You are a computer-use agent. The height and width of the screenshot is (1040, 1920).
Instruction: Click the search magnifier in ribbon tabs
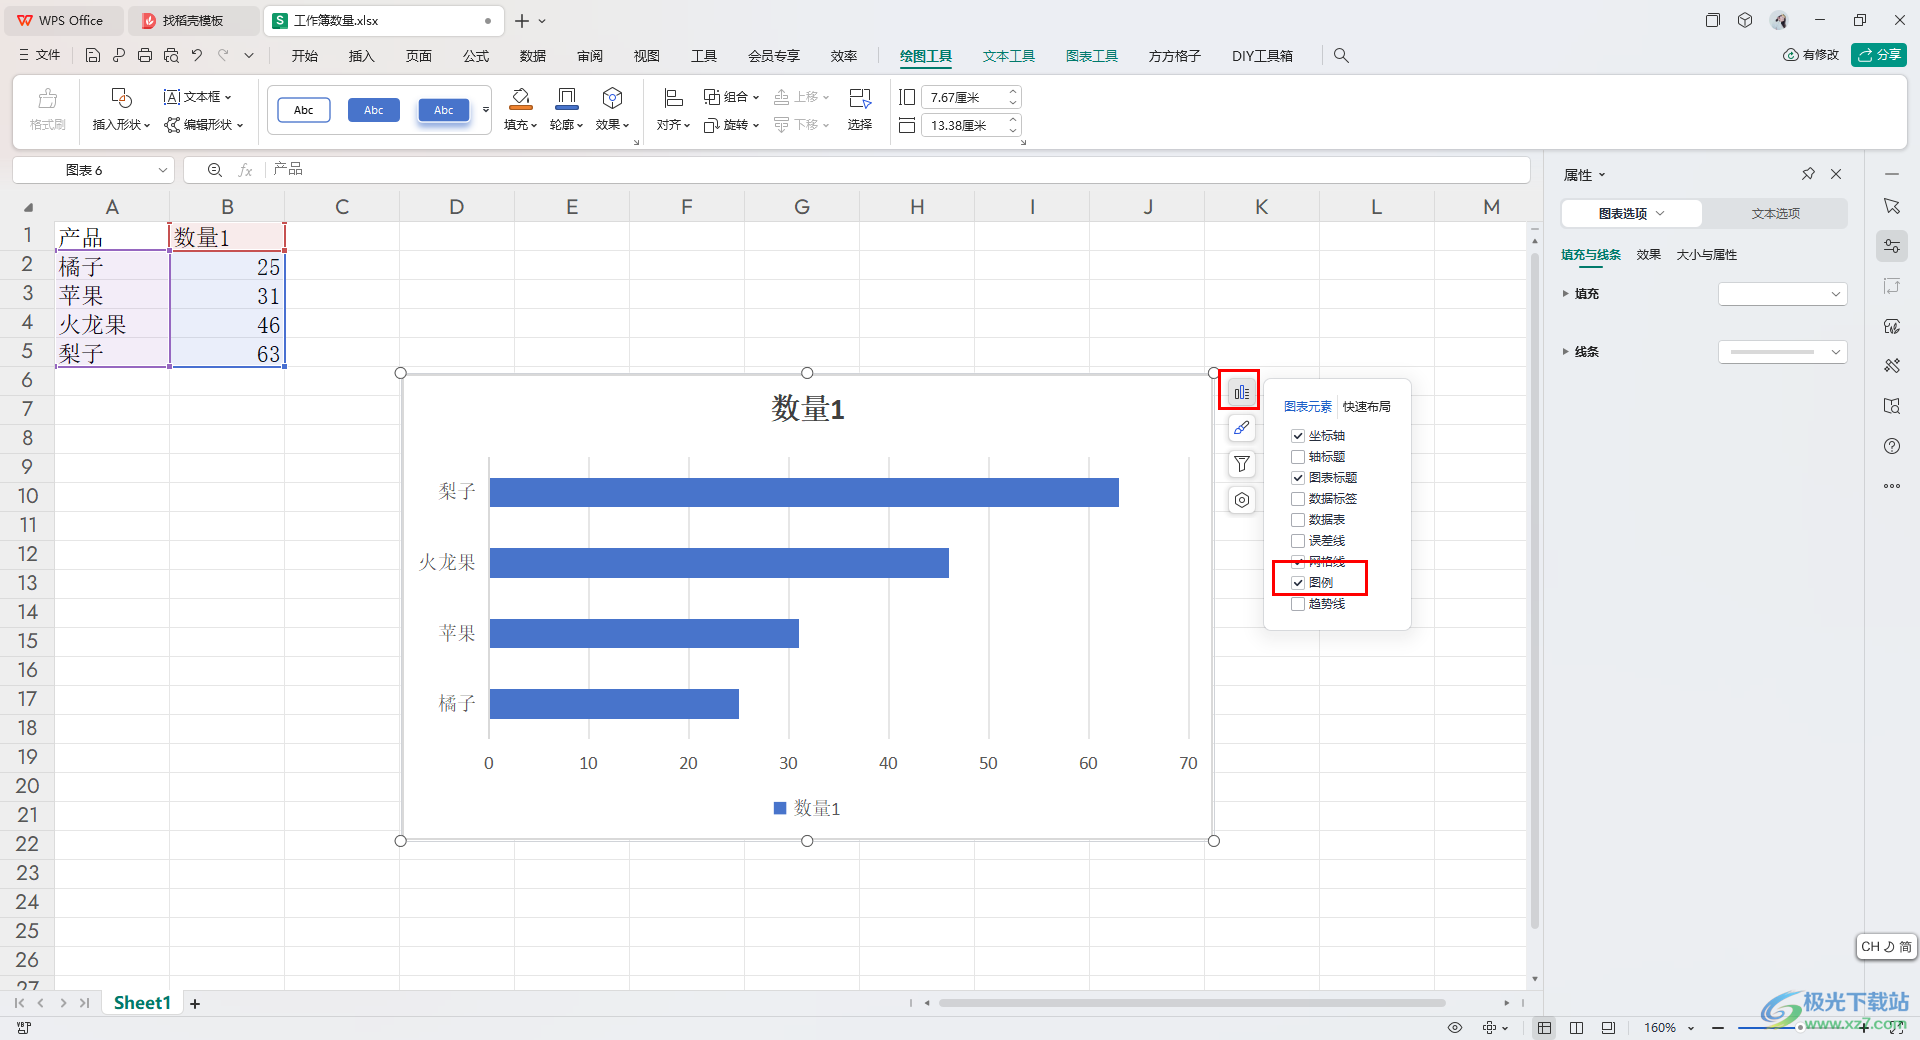pyautogui.click(x=1341, y=56)
